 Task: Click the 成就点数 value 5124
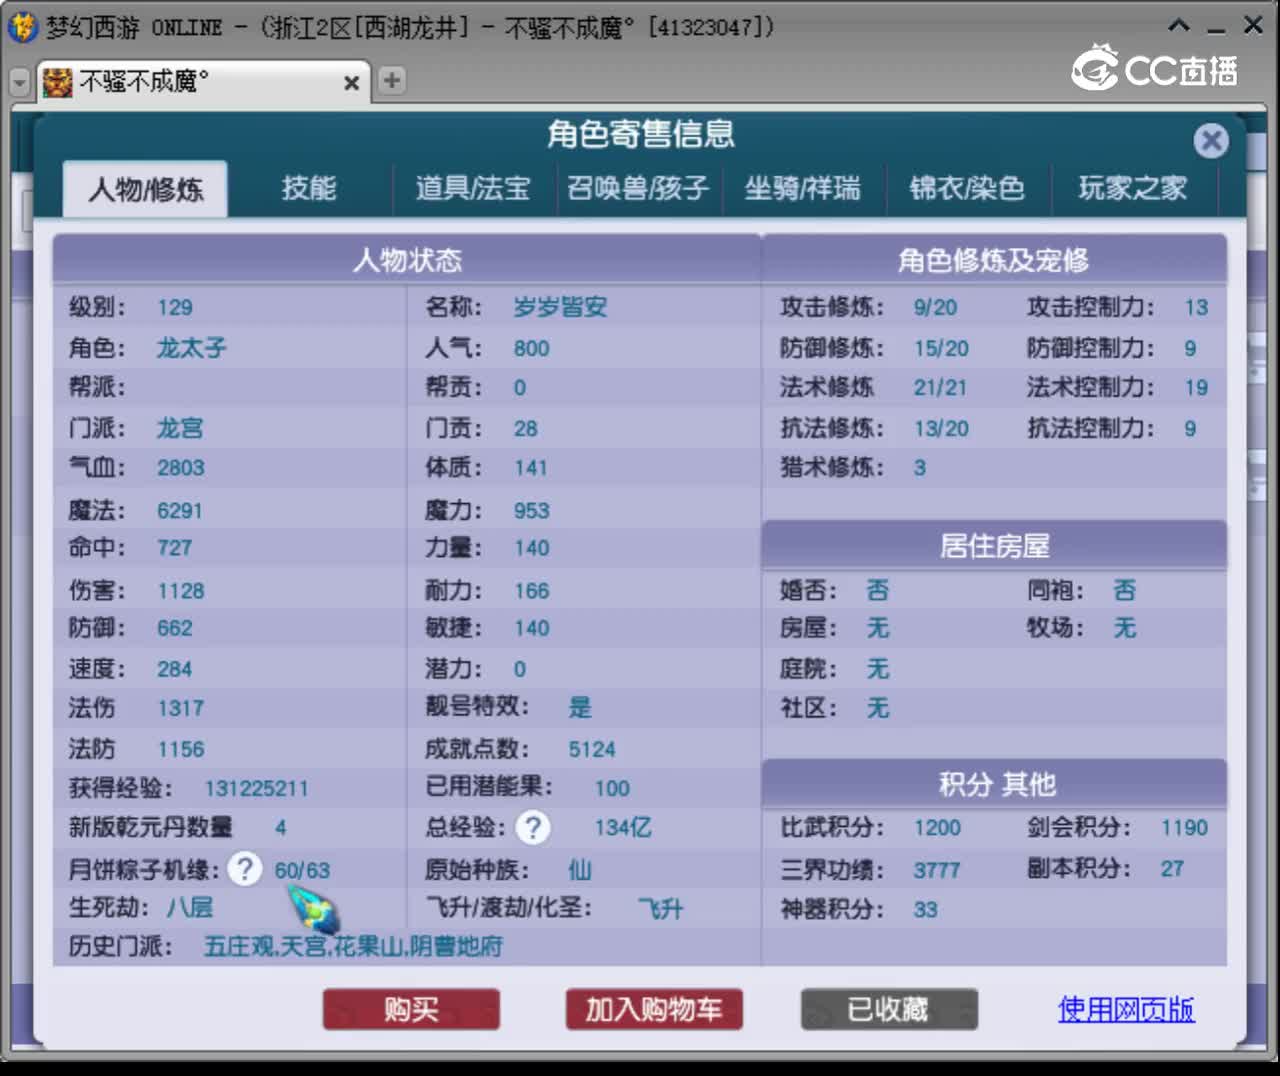click(x=592, y=750)
